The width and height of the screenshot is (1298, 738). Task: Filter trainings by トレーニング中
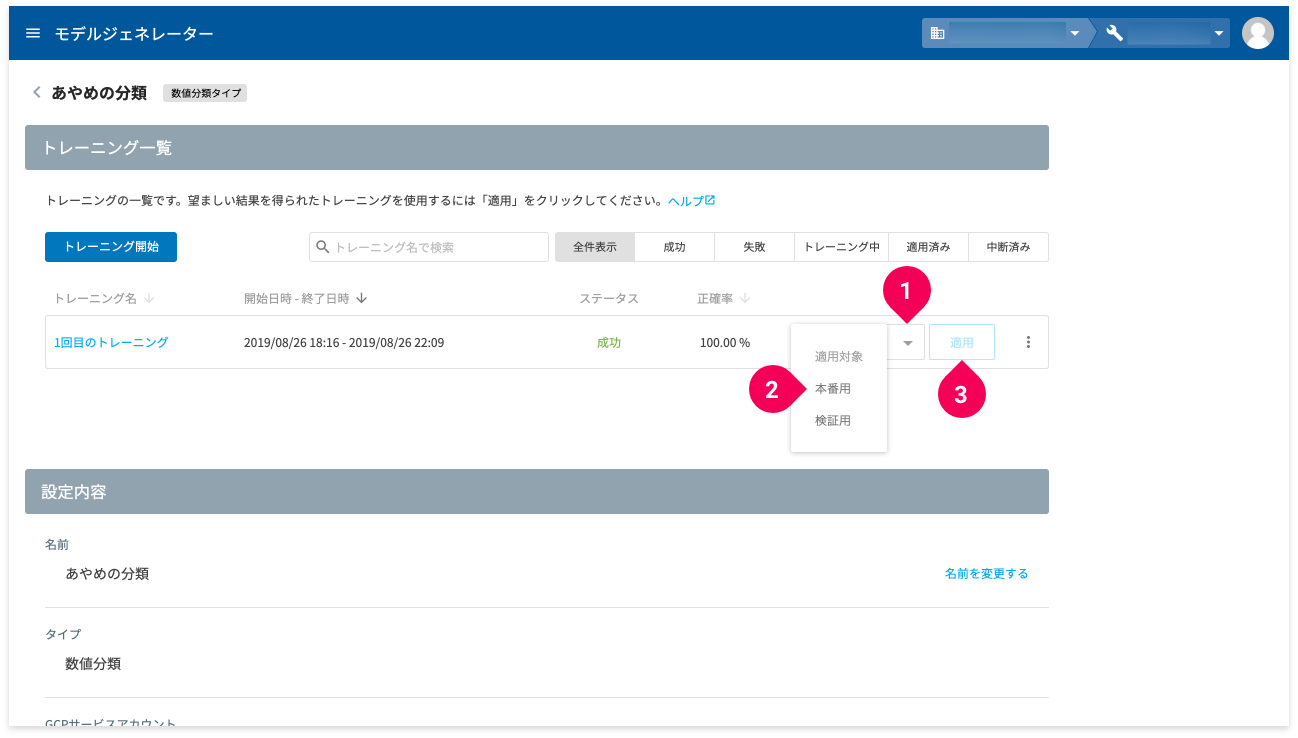coord(841,247)
